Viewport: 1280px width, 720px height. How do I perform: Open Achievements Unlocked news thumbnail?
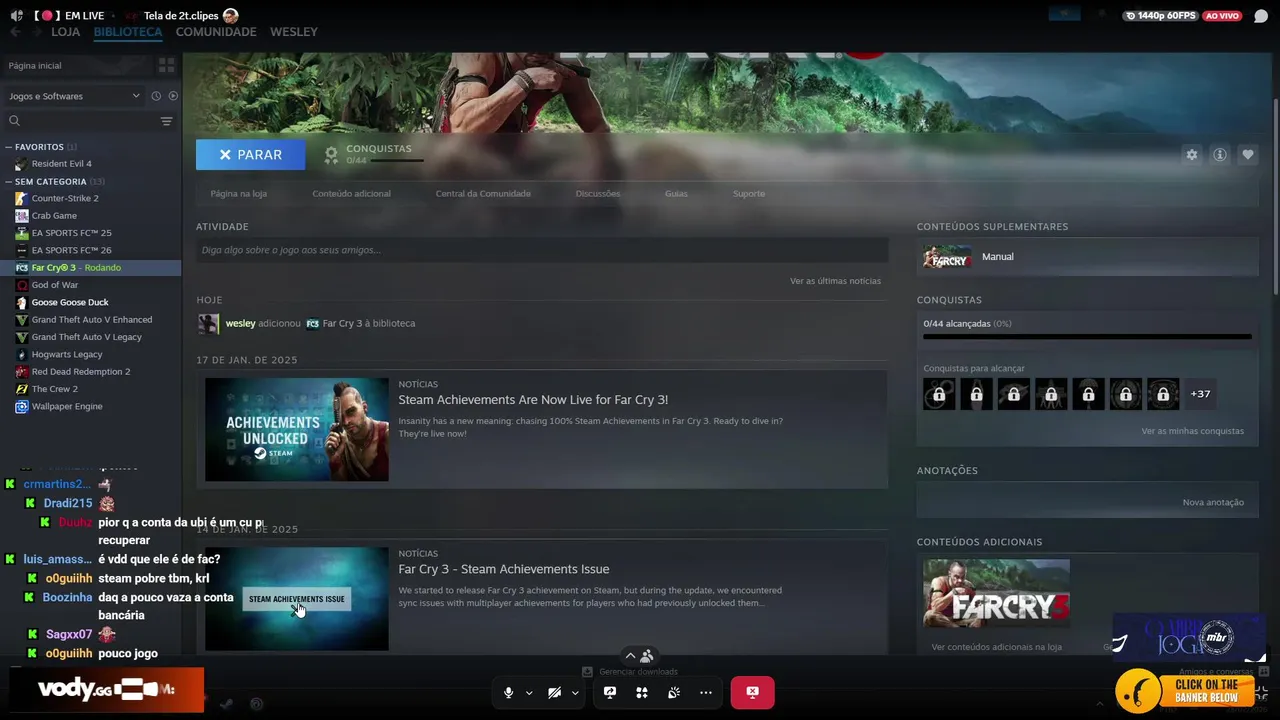(297, 429)
